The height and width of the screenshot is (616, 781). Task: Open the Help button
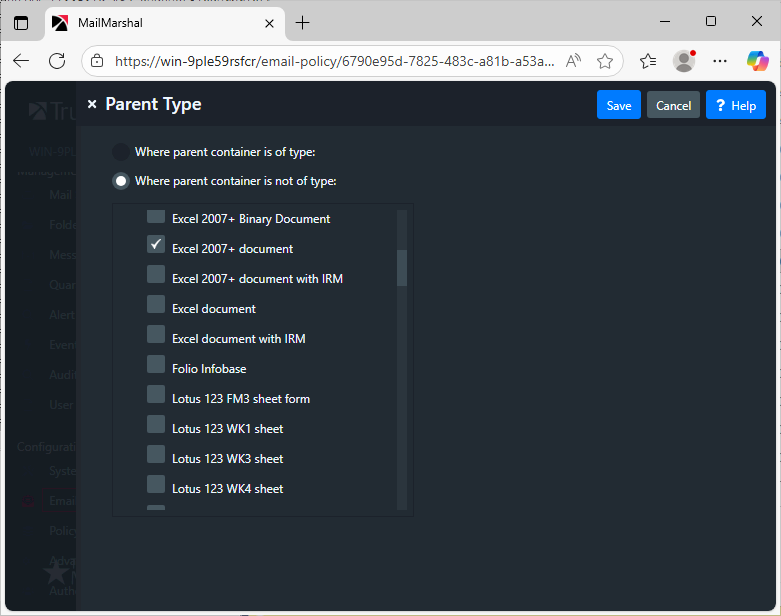click(x=735, y=105)
